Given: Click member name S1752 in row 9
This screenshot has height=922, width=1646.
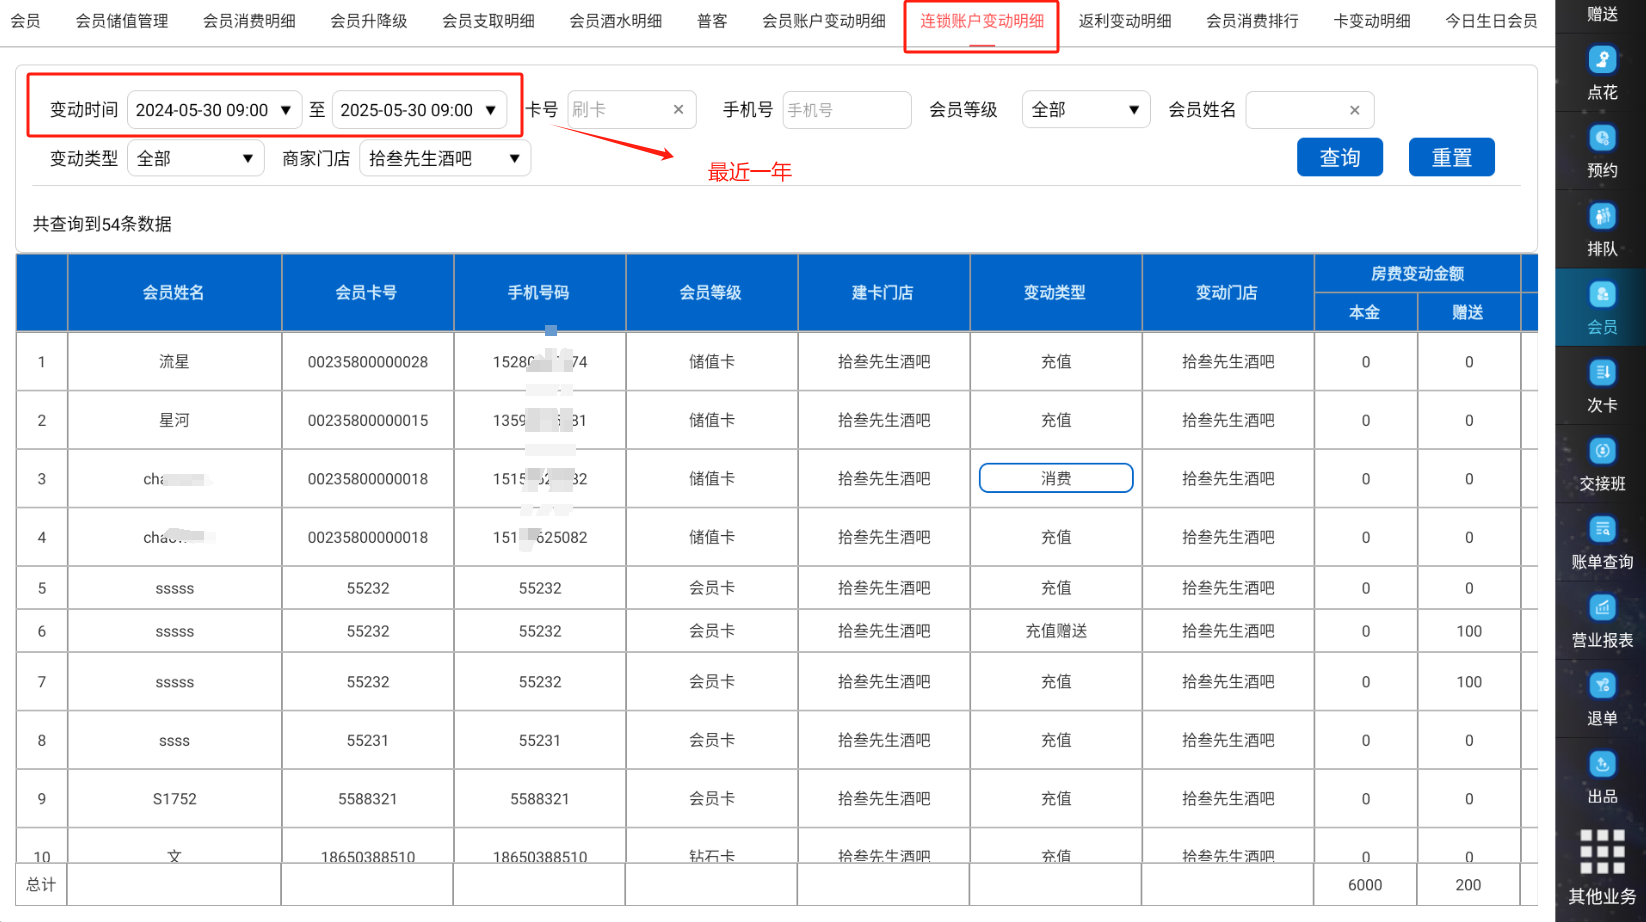Looking at the screenshot, I should point(175,799).
